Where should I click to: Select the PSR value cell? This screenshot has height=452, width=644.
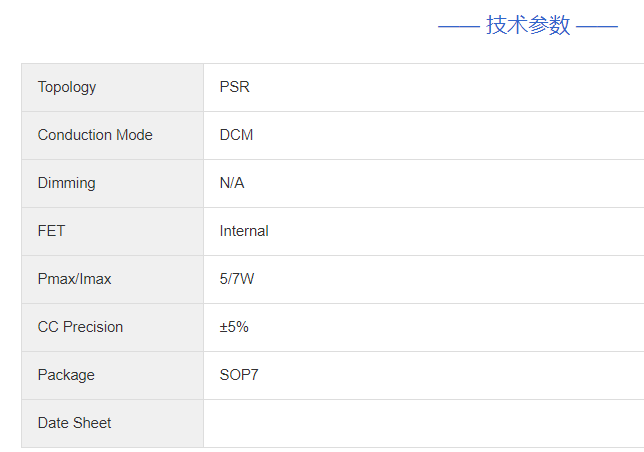(235, 87)
